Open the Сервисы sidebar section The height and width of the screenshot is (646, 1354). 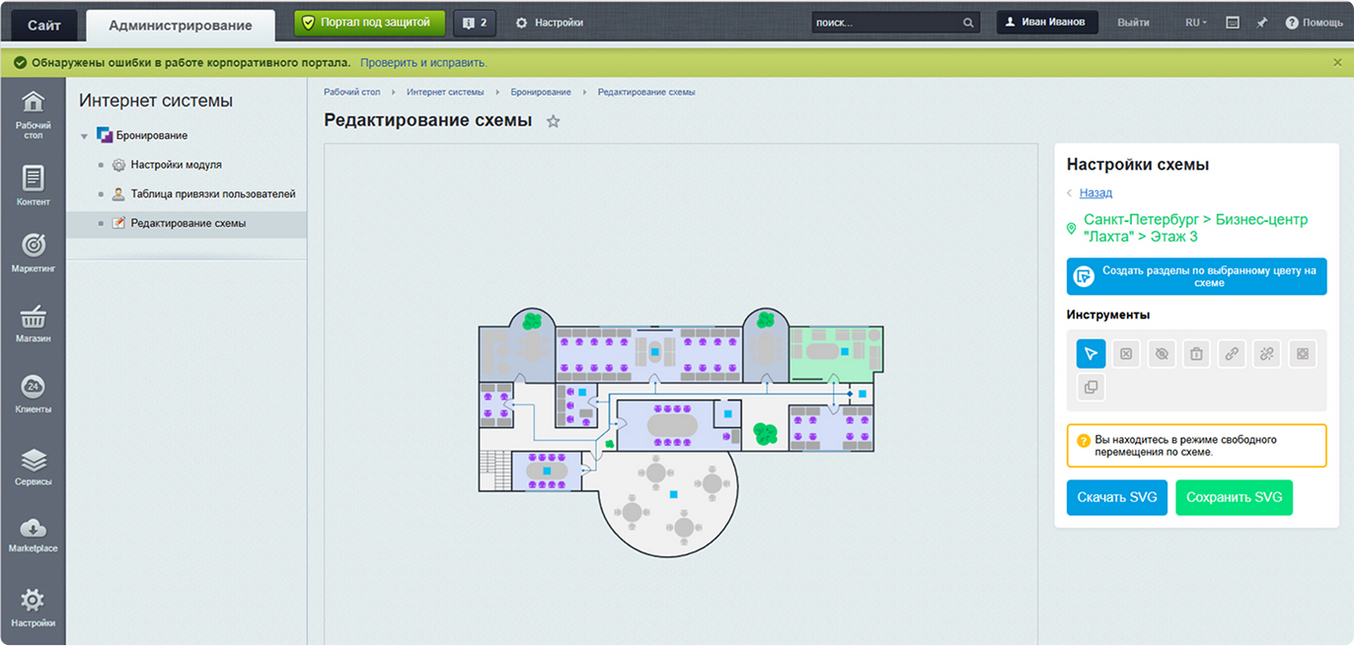pos(33,466)
